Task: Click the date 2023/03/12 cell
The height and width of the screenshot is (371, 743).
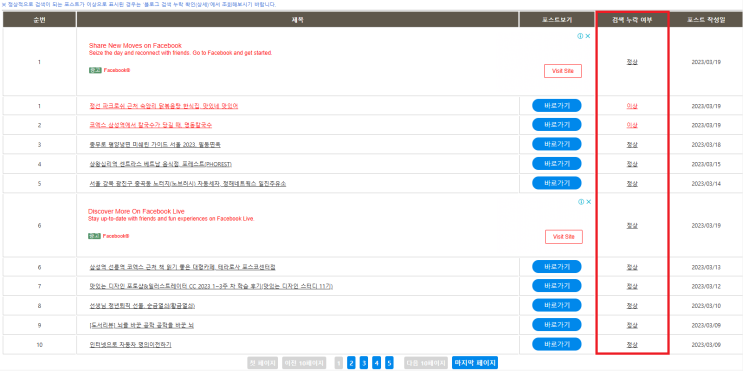Action: [706, 287]
